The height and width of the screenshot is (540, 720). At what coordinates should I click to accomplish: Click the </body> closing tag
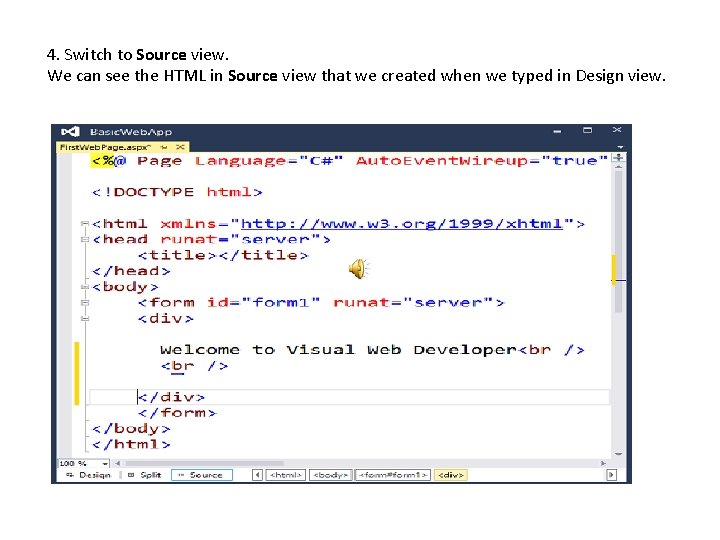131,428
